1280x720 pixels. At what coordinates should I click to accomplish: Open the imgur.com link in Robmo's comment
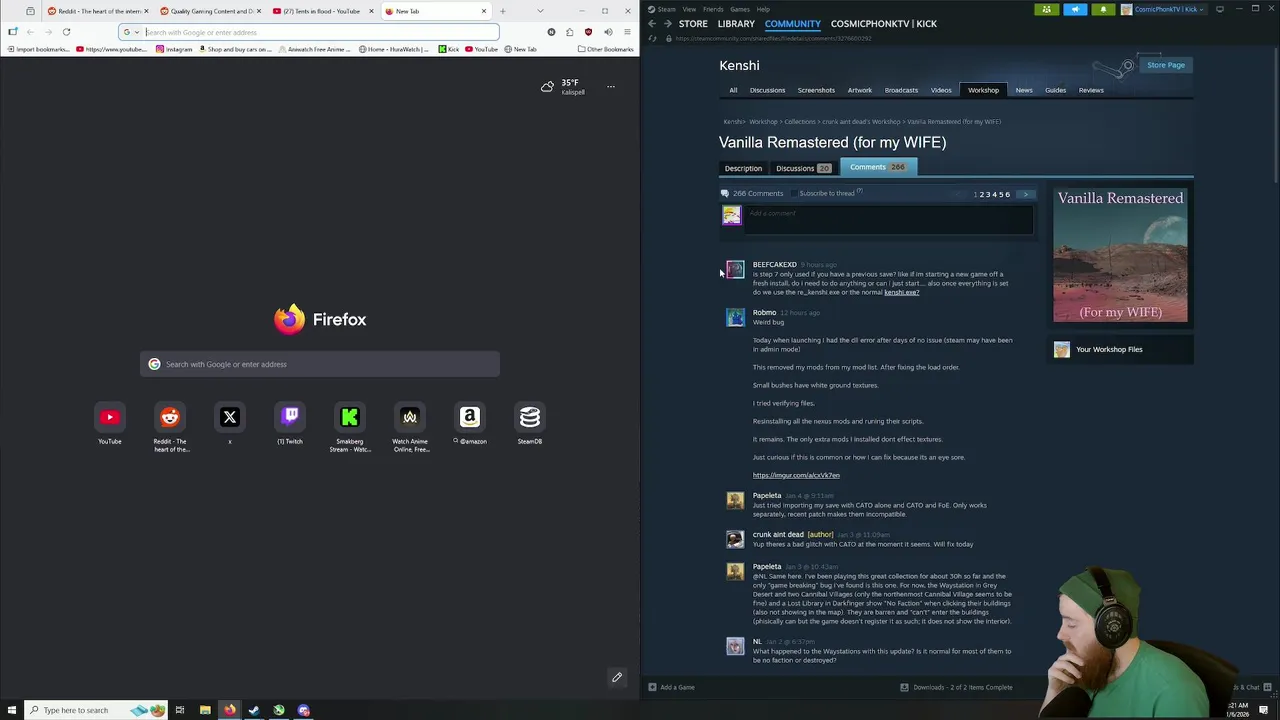796,475
